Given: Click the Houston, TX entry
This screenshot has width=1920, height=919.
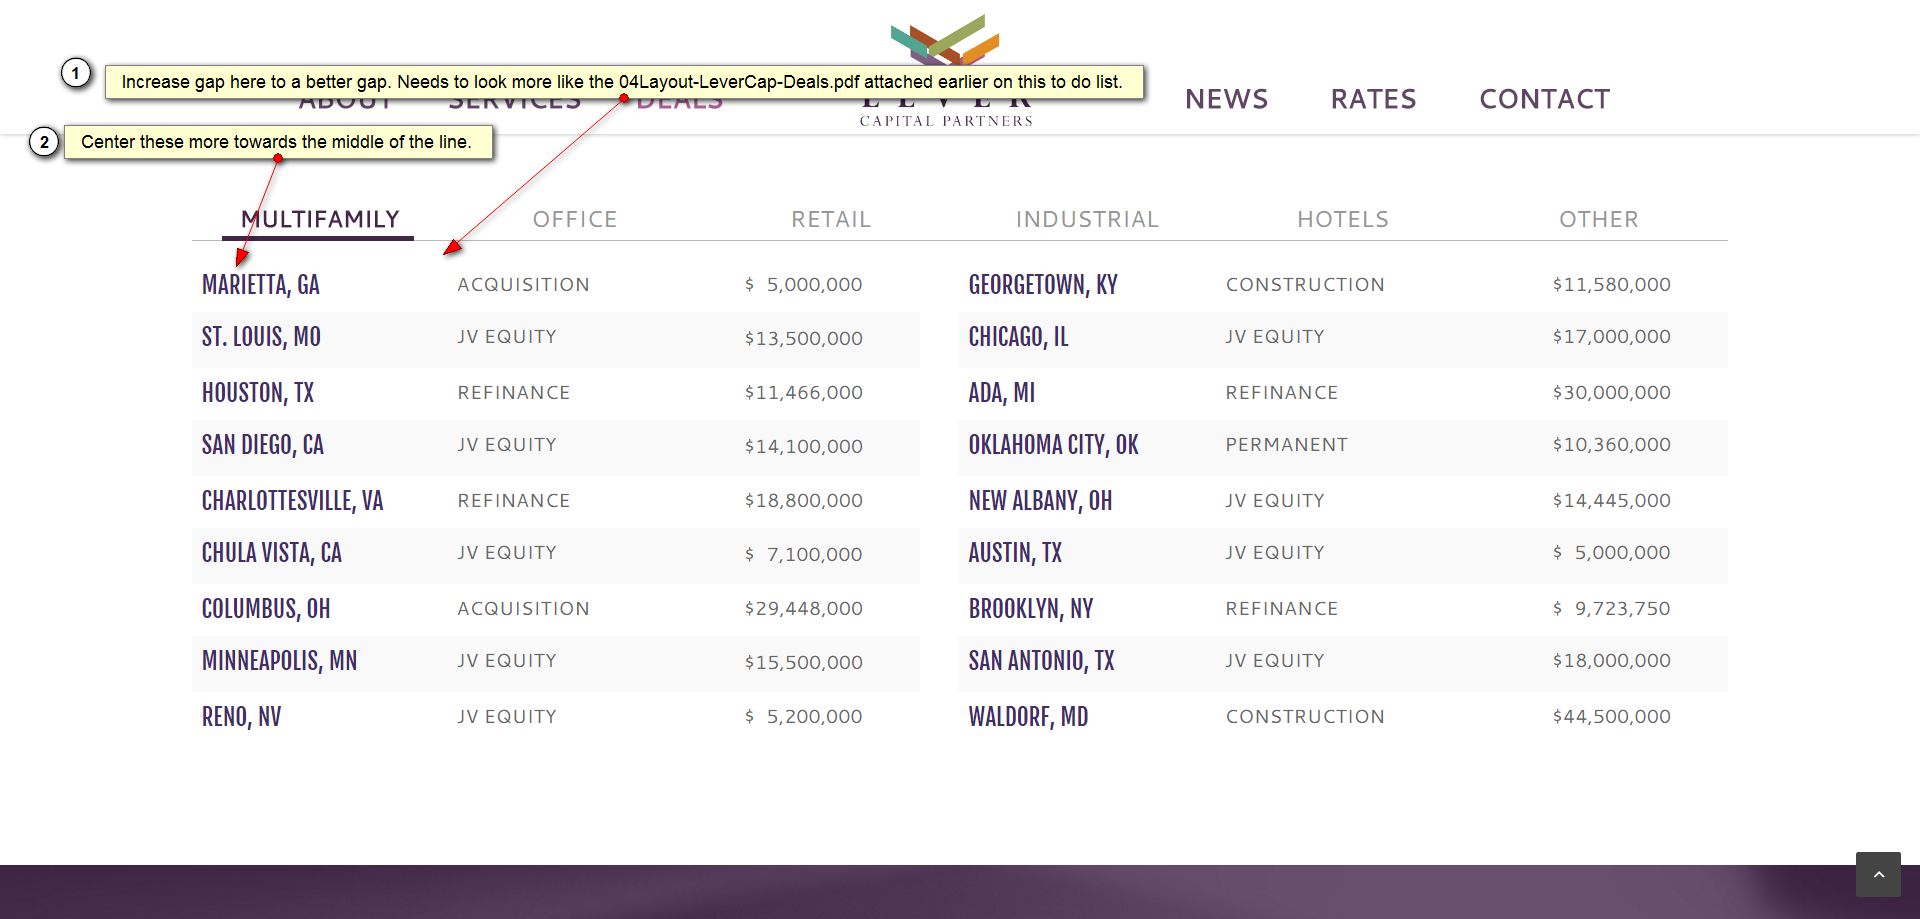Looking at the screenshot, I should coord(258,393).
